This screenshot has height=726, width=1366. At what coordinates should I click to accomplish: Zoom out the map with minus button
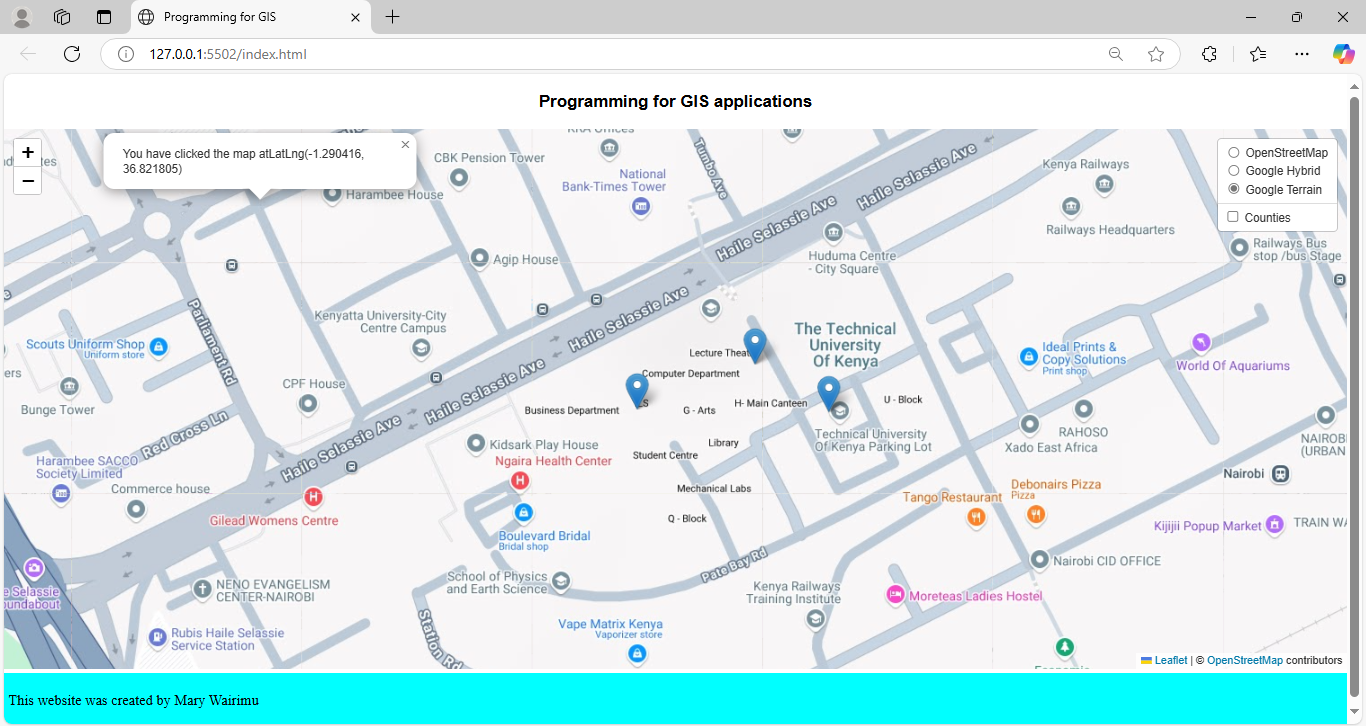pyautogui.click(x=28, y=181)
